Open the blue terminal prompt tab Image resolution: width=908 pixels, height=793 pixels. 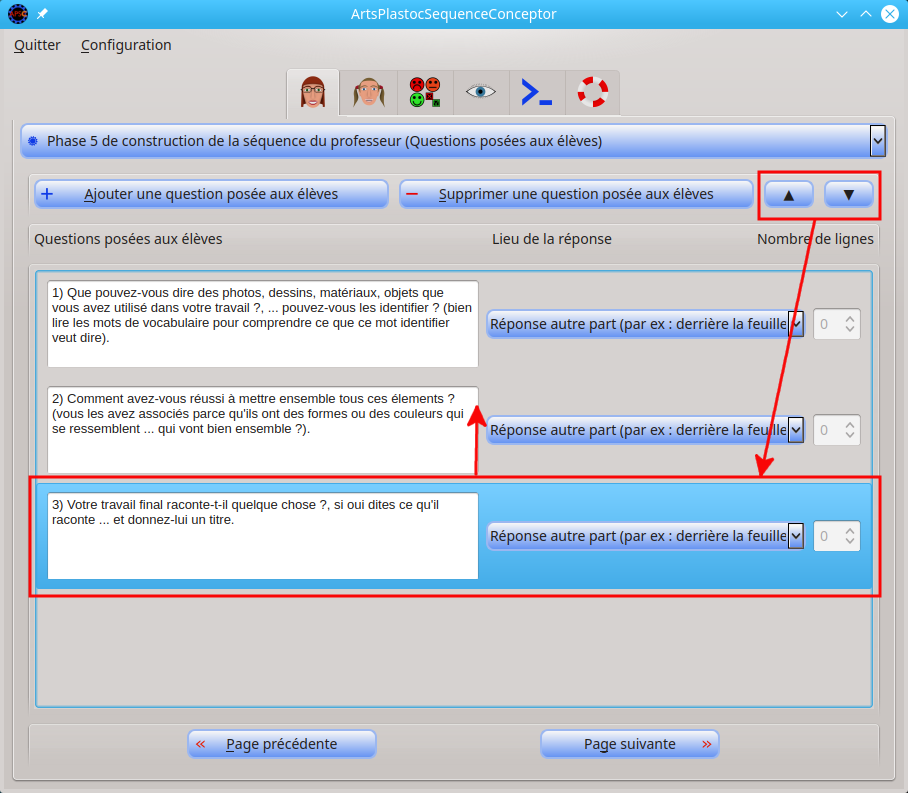click(537, 93)
